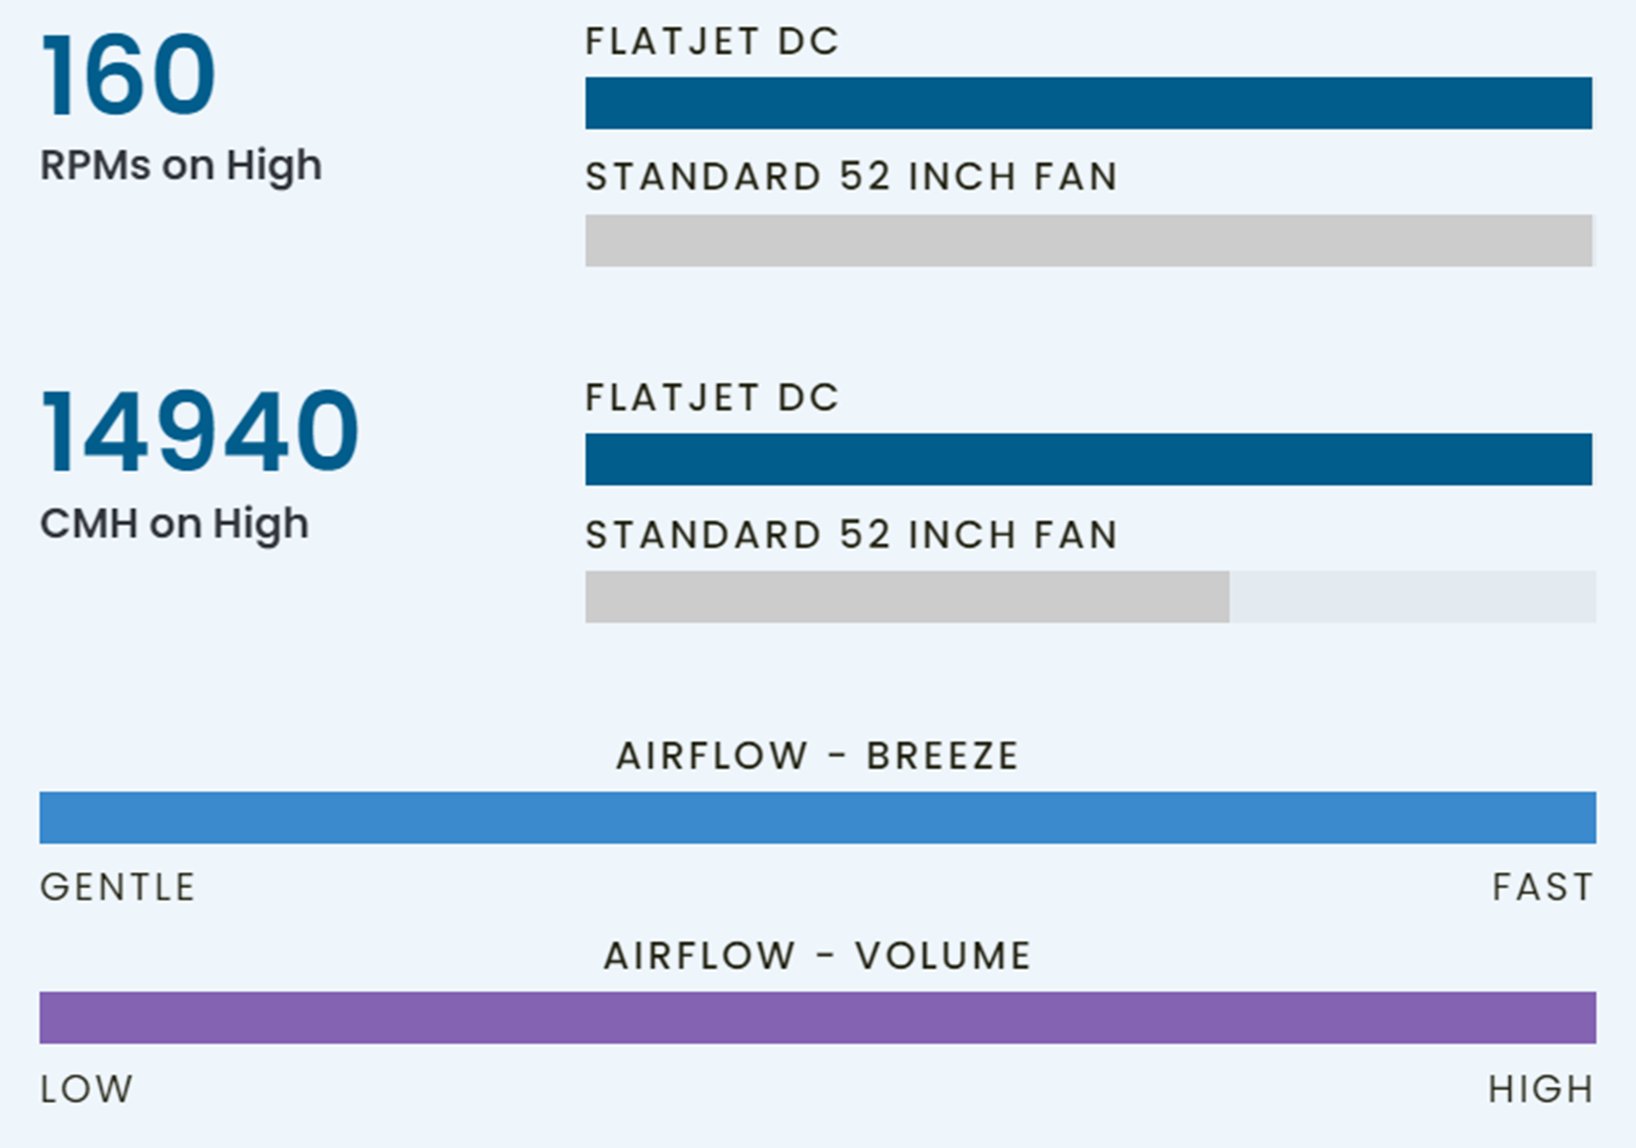The image size is (1636, 1148).
Task: Click the large 14940 CMH number
Action: pos(200,431)
